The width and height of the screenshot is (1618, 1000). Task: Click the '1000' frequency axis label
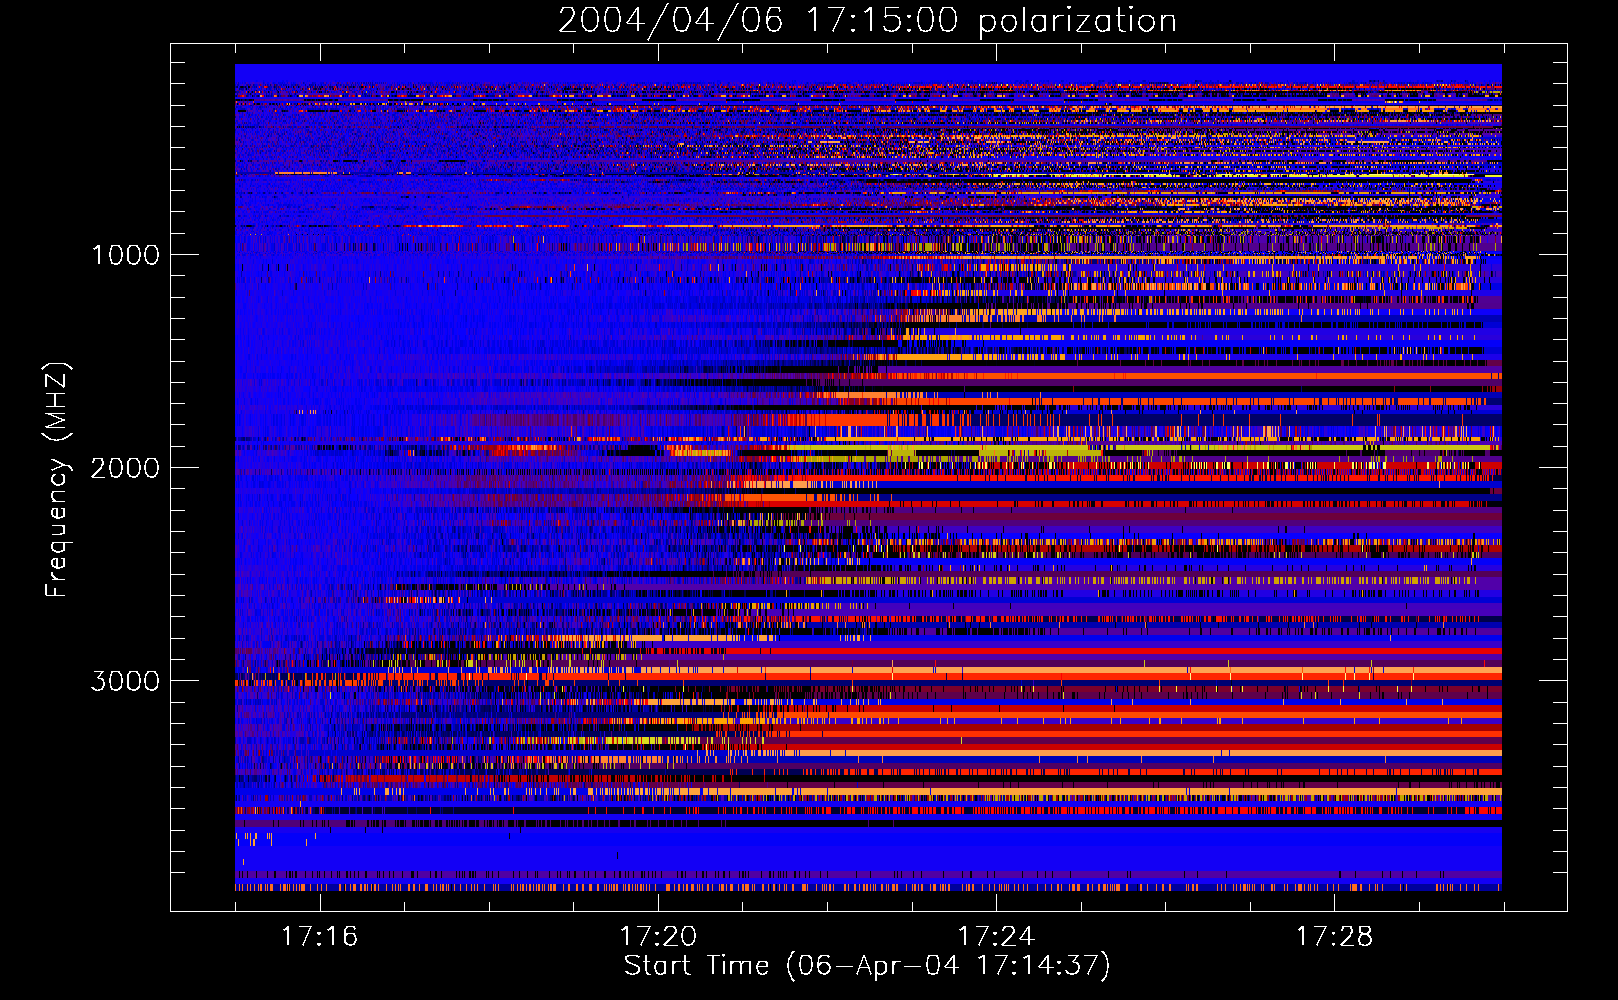coord(125,255)
